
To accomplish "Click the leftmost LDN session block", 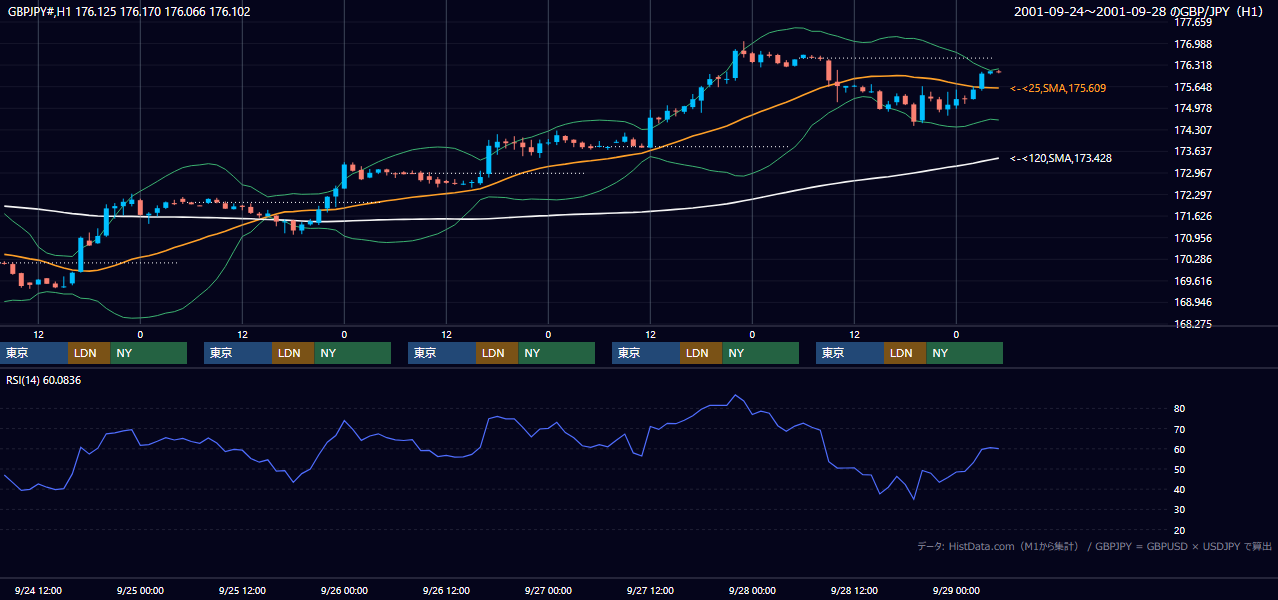I will coord(89,353).
